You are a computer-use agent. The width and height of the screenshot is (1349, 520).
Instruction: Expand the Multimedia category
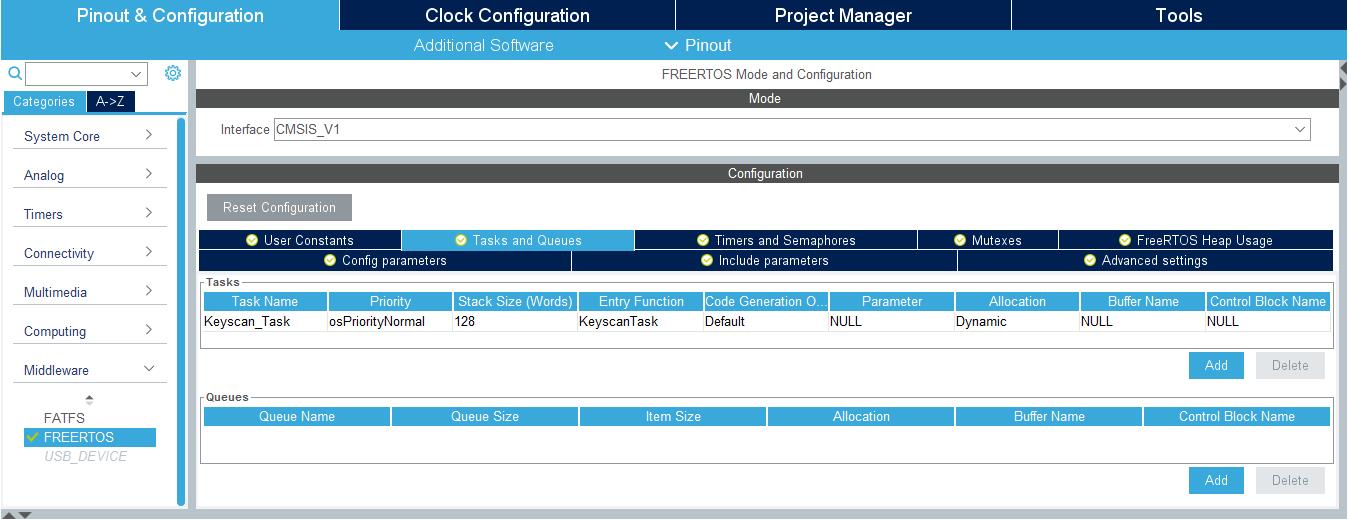(x=89, y=292)
